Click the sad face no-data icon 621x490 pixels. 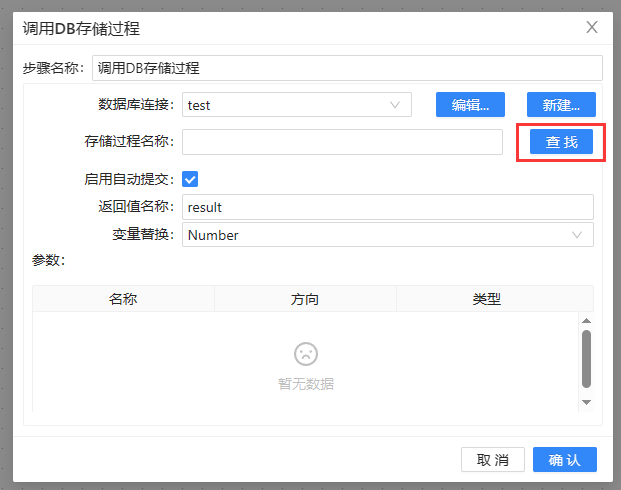(x=305, y=353)
